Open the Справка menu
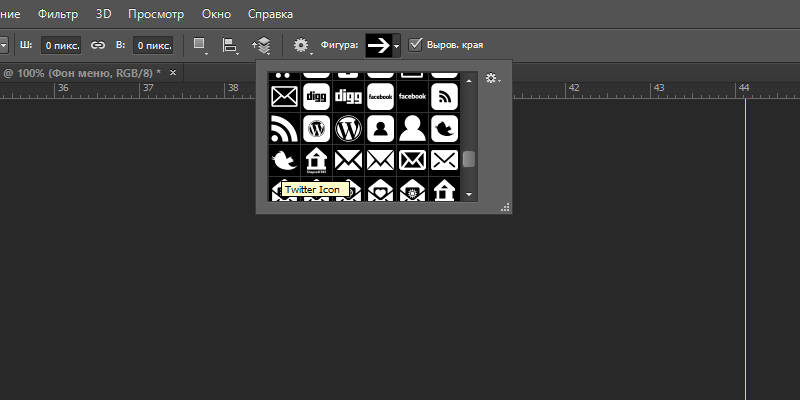 tap(271, 15)
